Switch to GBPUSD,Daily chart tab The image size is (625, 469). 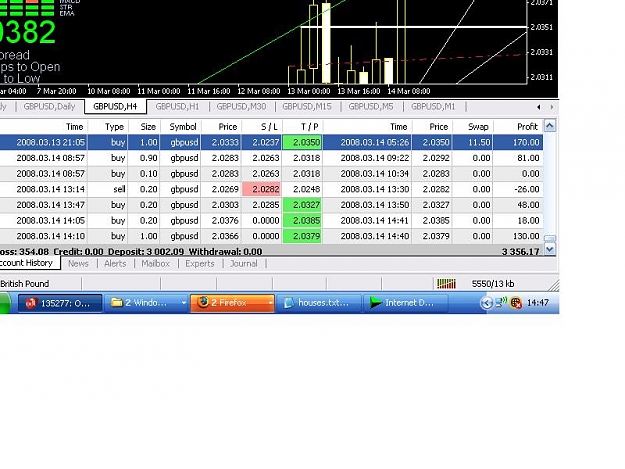coord(49,107)
